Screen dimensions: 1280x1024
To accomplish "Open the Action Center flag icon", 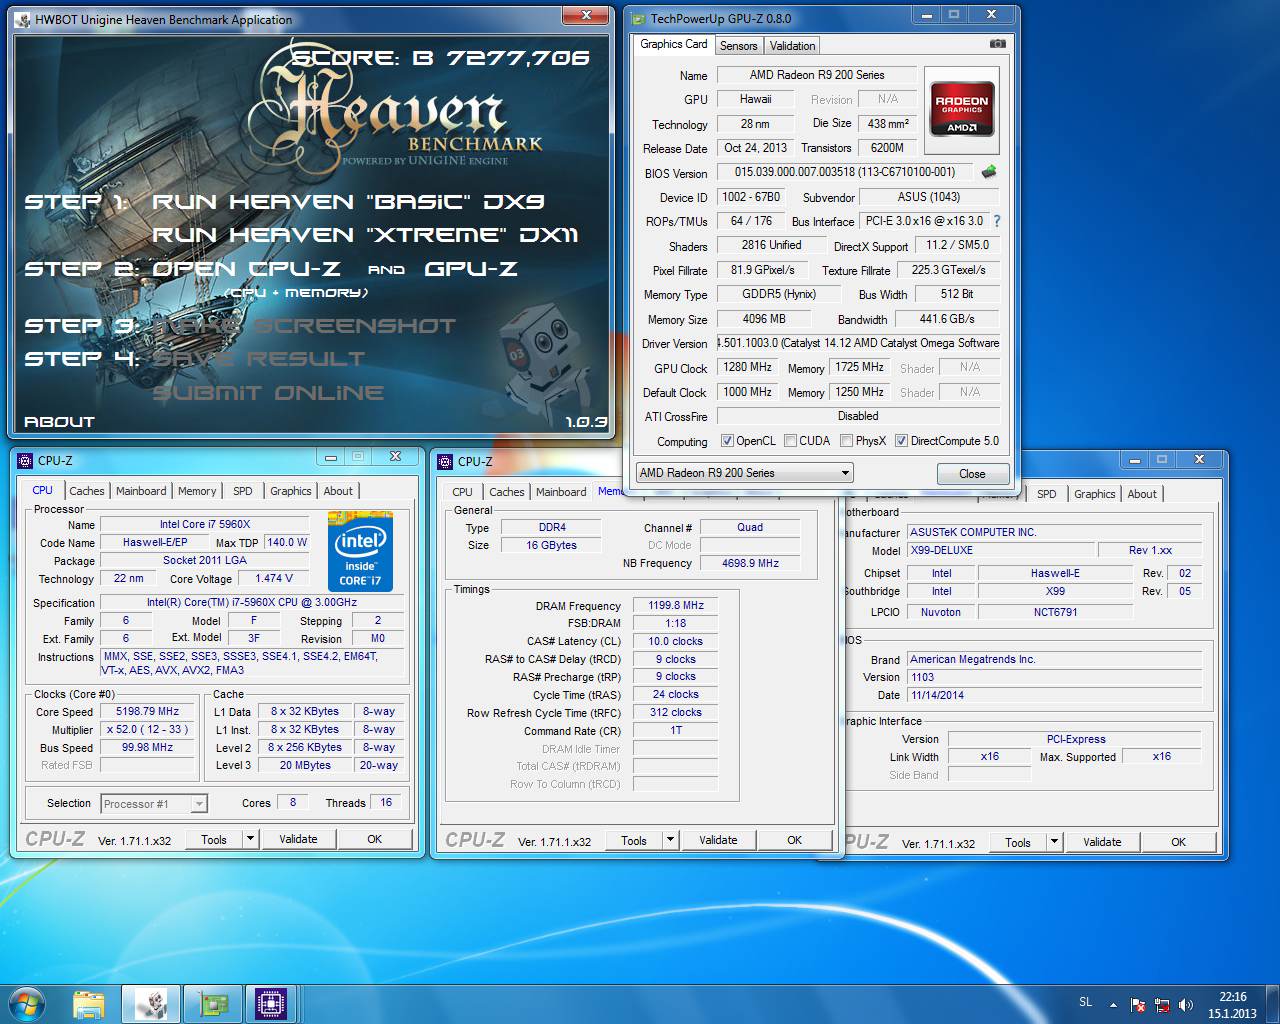I will pos(1138,1005).
